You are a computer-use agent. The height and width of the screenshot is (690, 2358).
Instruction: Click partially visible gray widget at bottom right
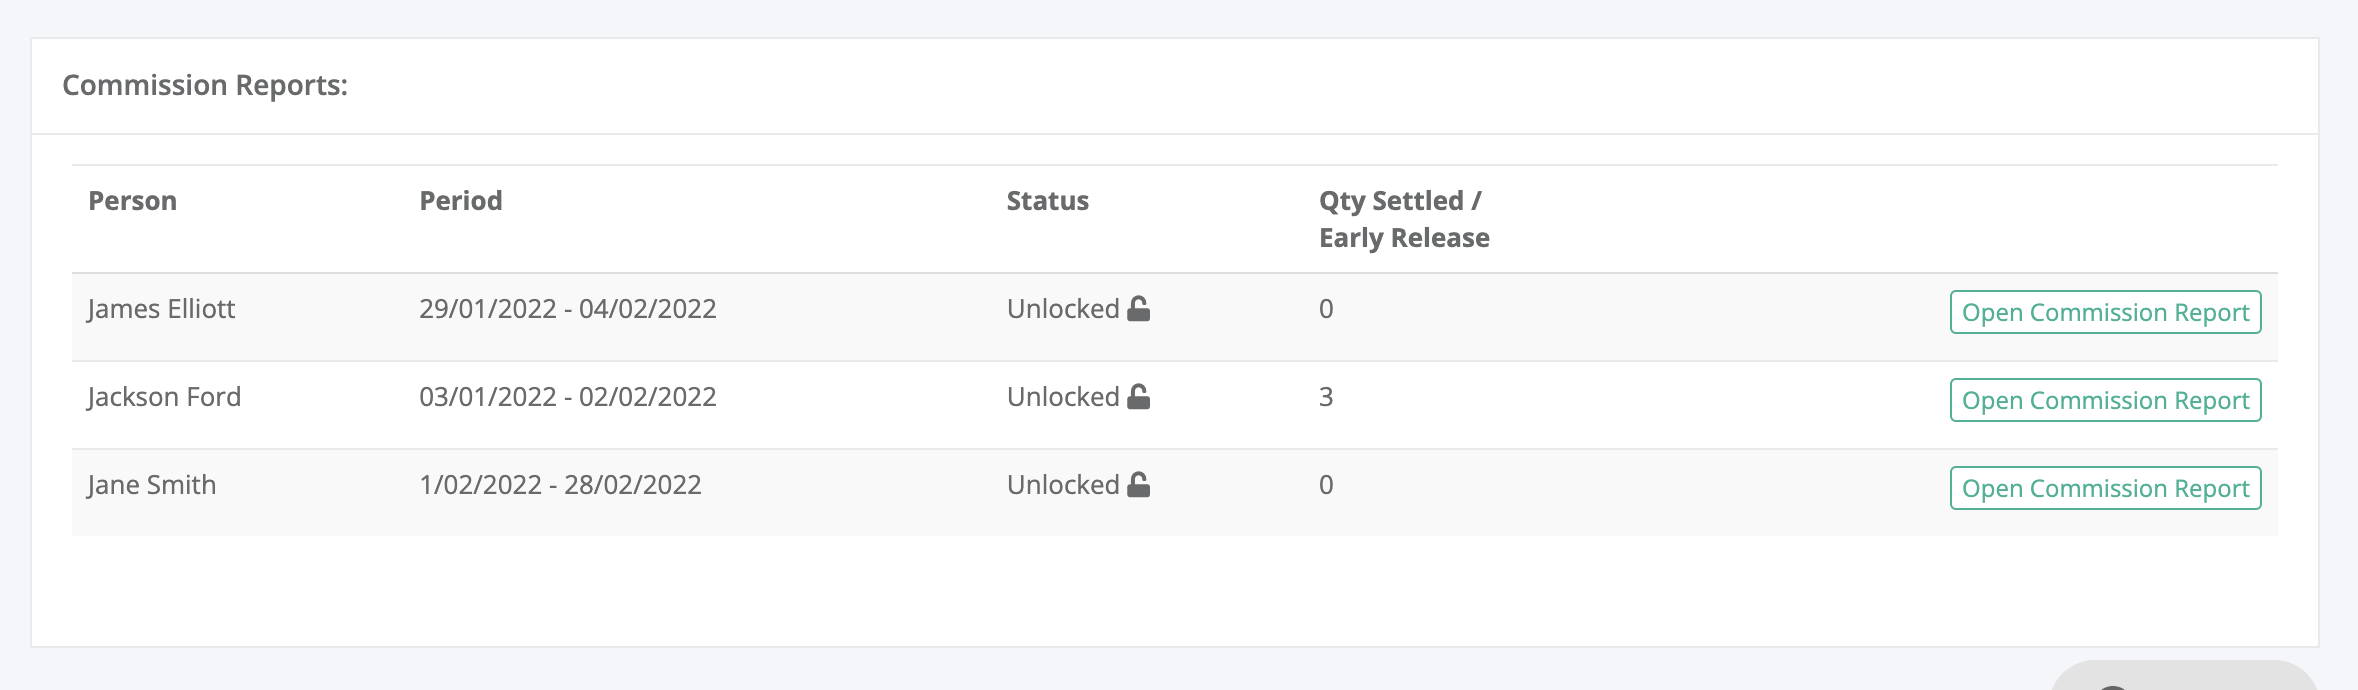point(2185,676)
